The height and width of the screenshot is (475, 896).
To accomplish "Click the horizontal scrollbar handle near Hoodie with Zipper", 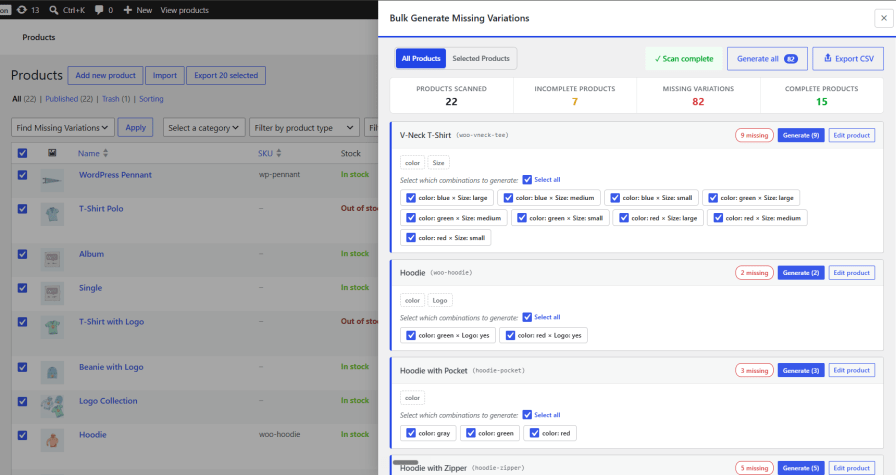I will pyautogui.click(x=405, y=462).
